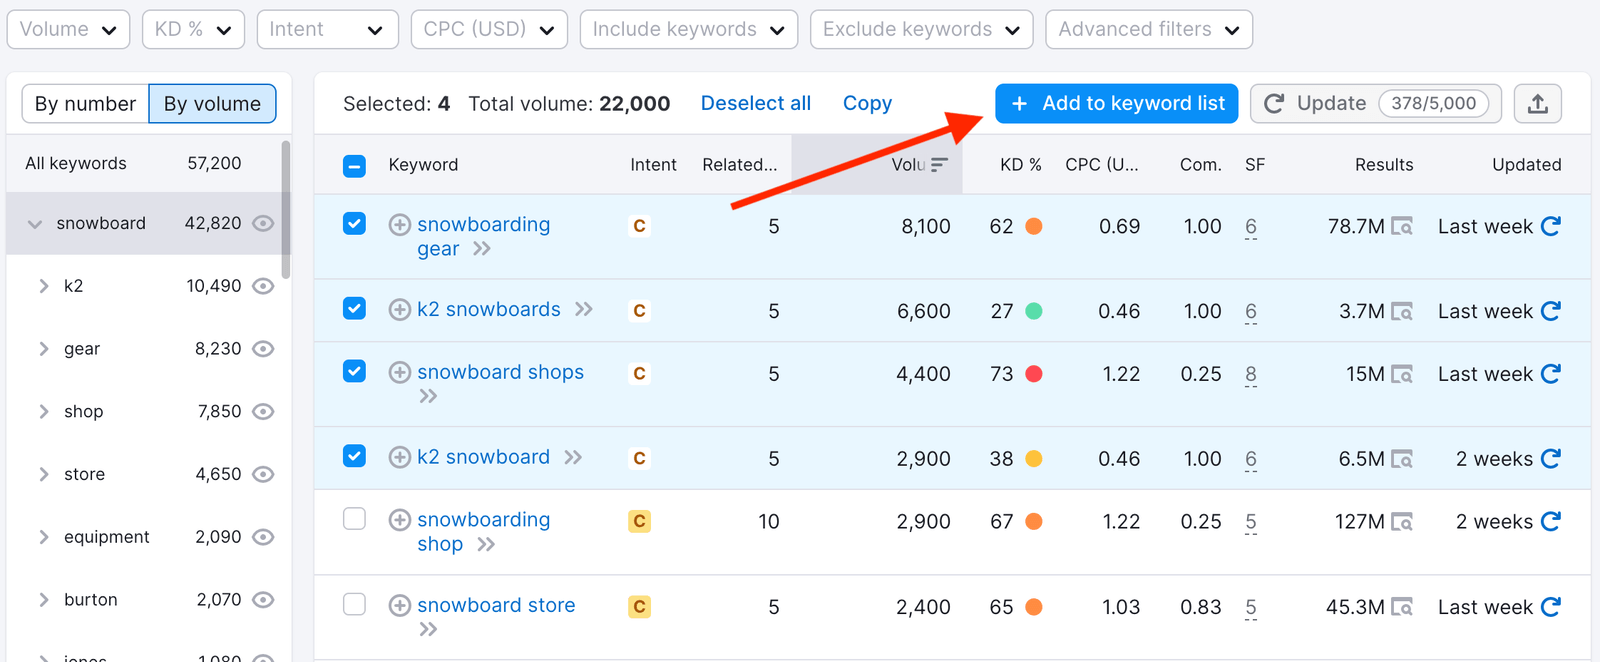Open the CPC (USD) filter dropdown

pos(489,29)
